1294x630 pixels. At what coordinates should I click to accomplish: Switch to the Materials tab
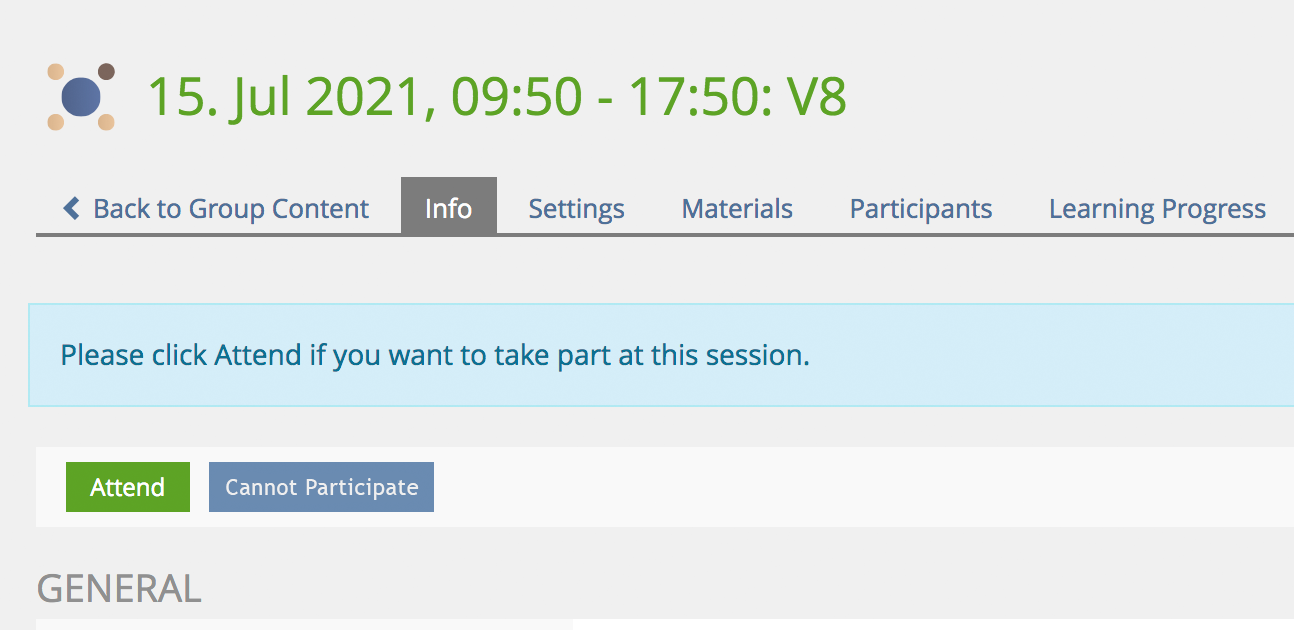coord(737,209)
